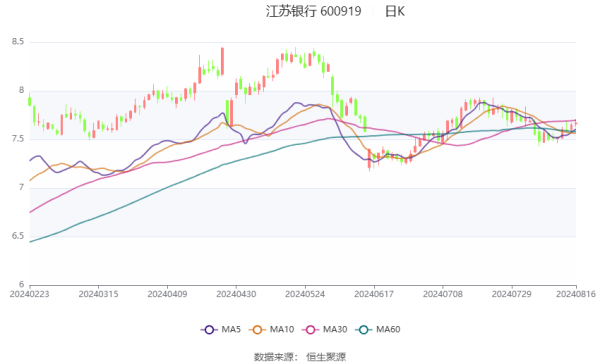
Task: Click the 8 y-axis label
Action: coord(21,90)
